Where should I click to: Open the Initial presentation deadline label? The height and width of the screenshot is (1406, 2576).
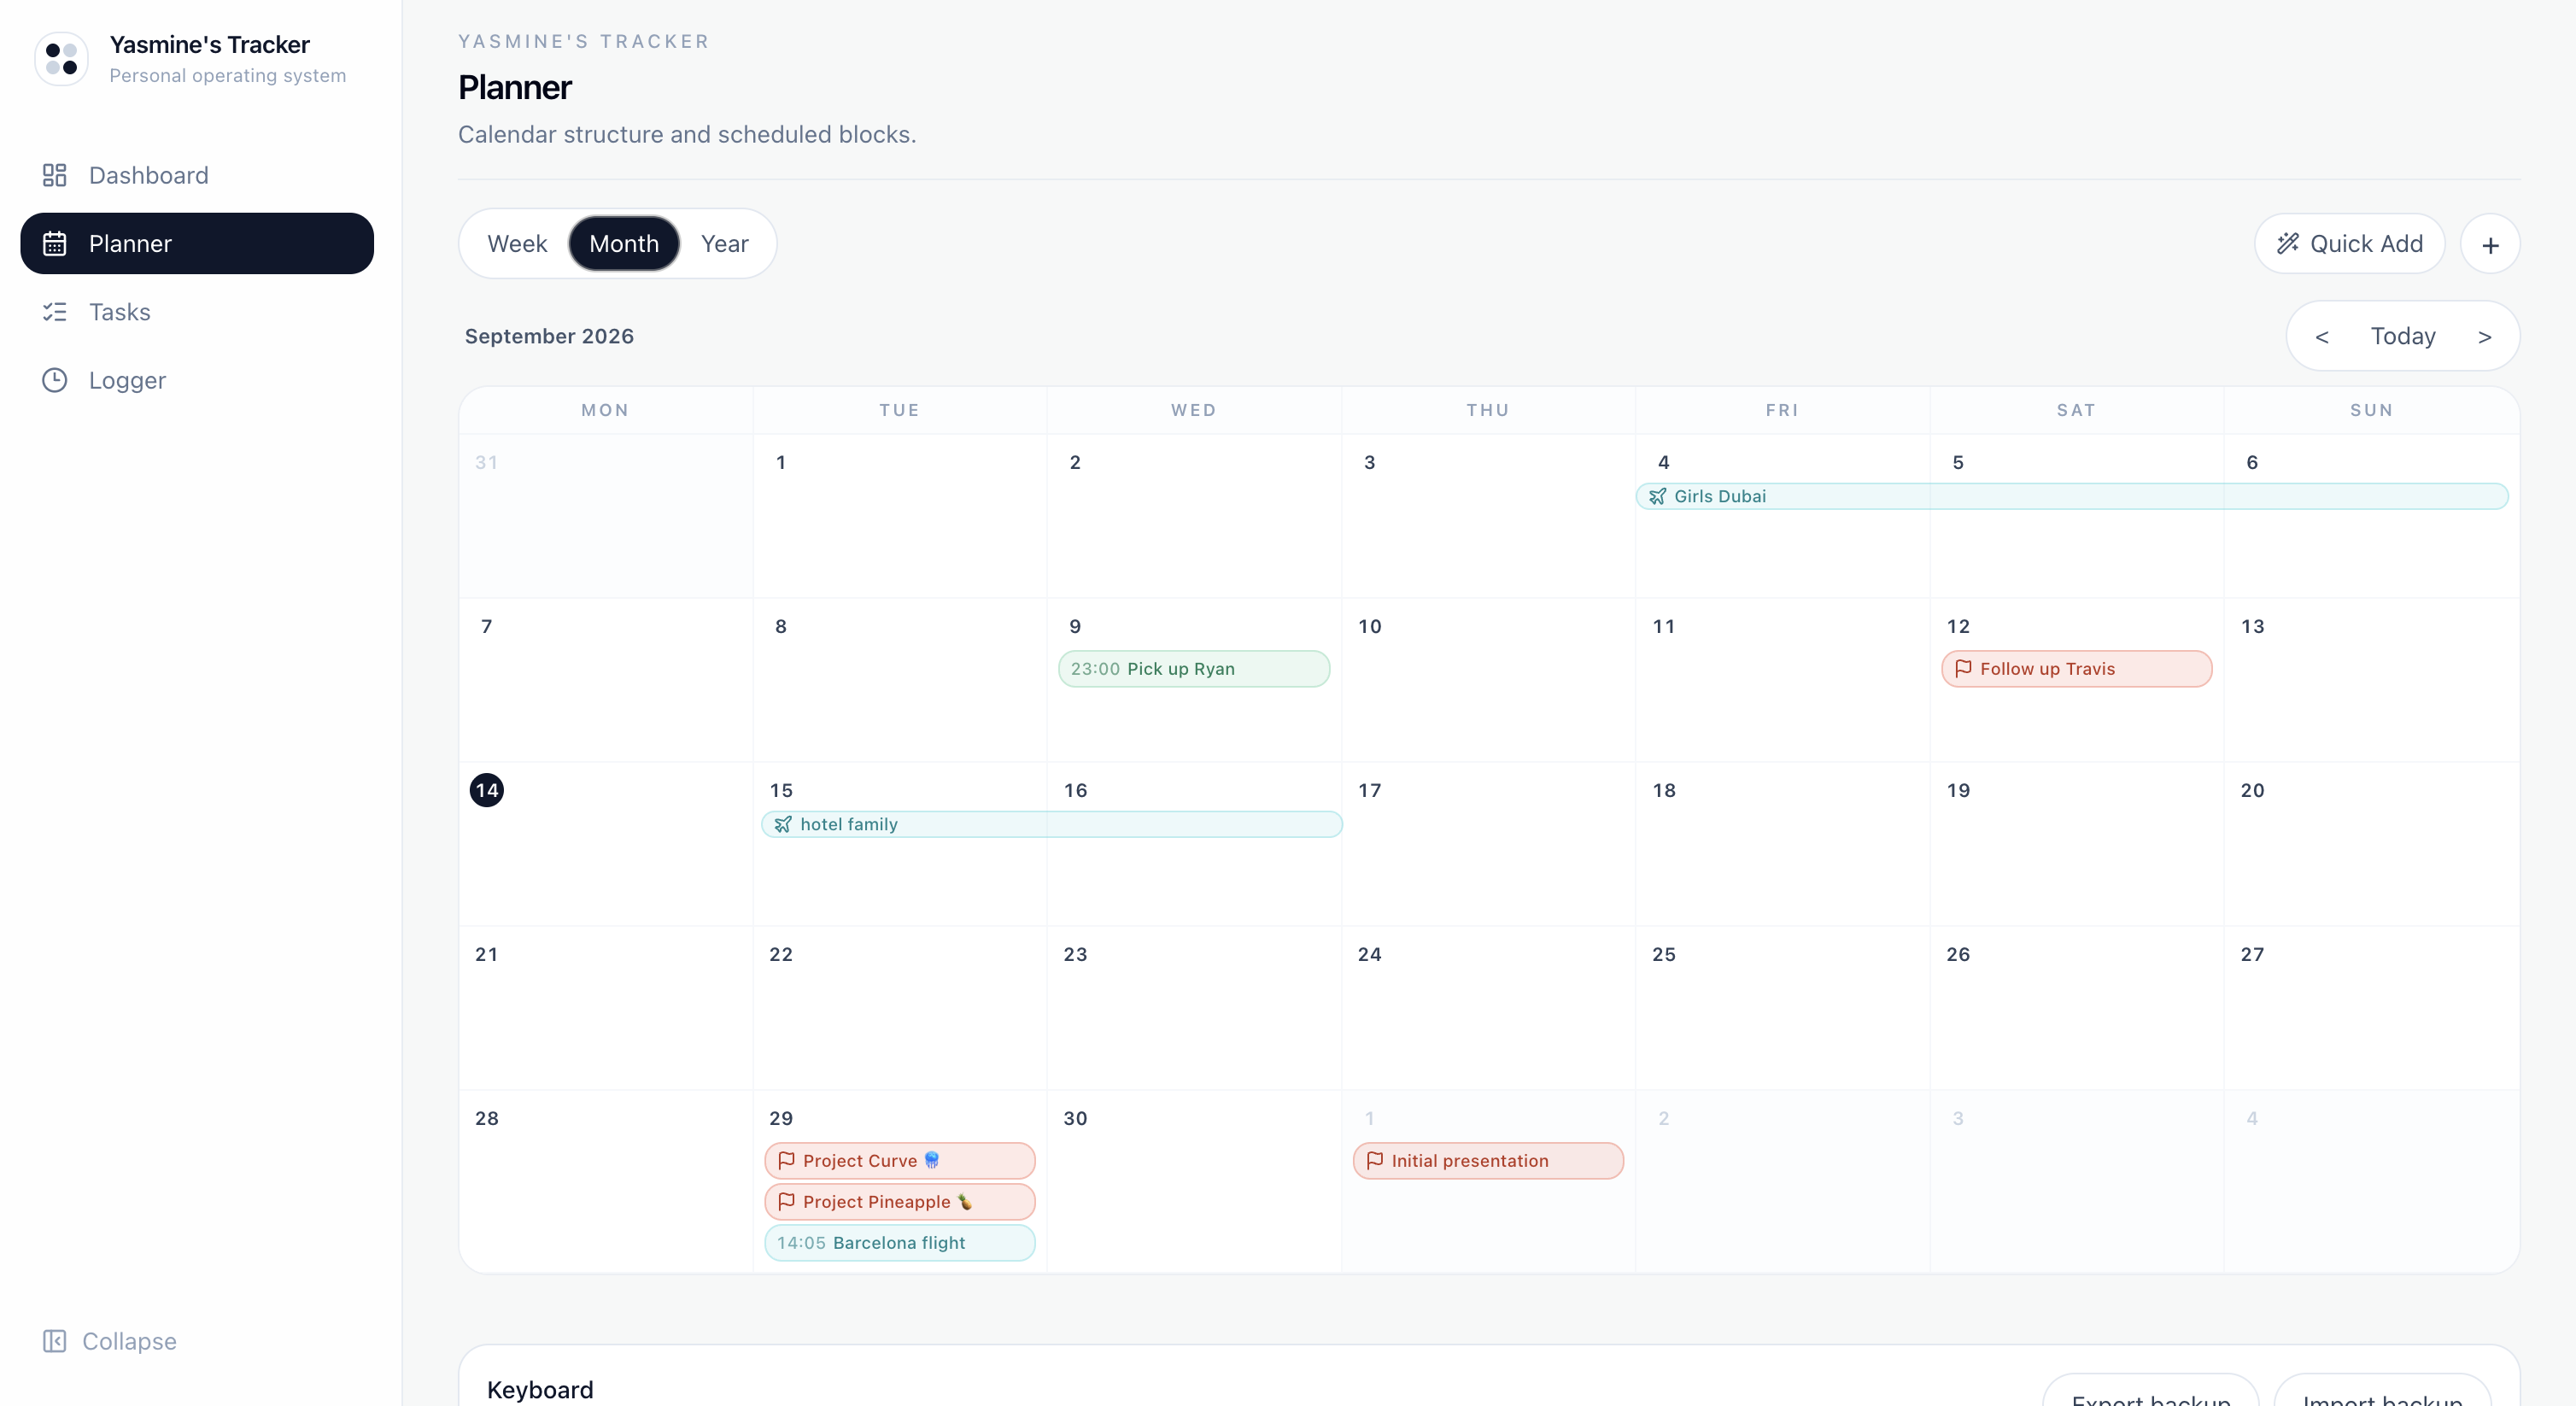point(1470,1160)
